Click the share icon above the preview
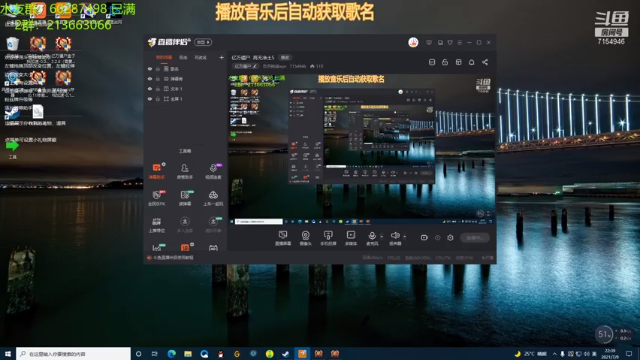 point(485,62)
